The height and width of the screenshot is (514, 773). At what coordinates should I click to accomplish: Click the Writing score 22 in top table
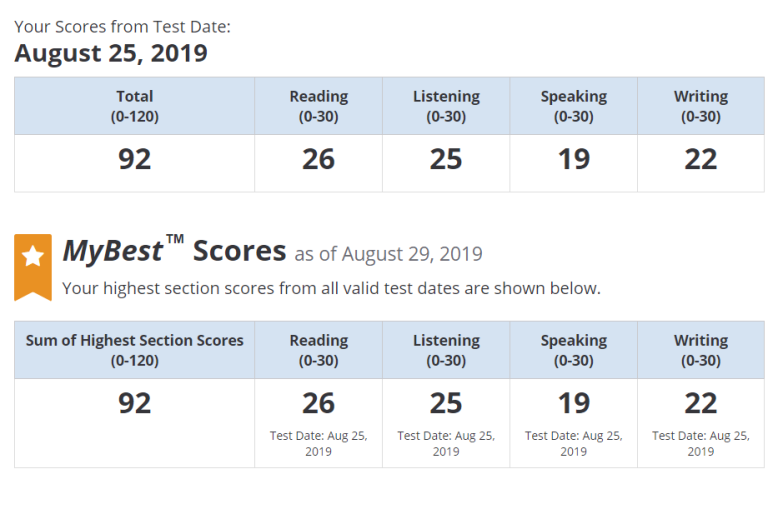click(x=701, y=160)
